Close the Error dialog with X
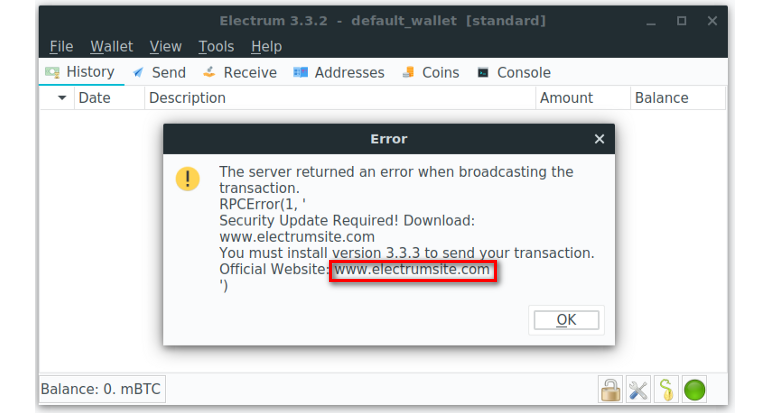The height and width of the screenshot is (413, 770). click(599, 139)
